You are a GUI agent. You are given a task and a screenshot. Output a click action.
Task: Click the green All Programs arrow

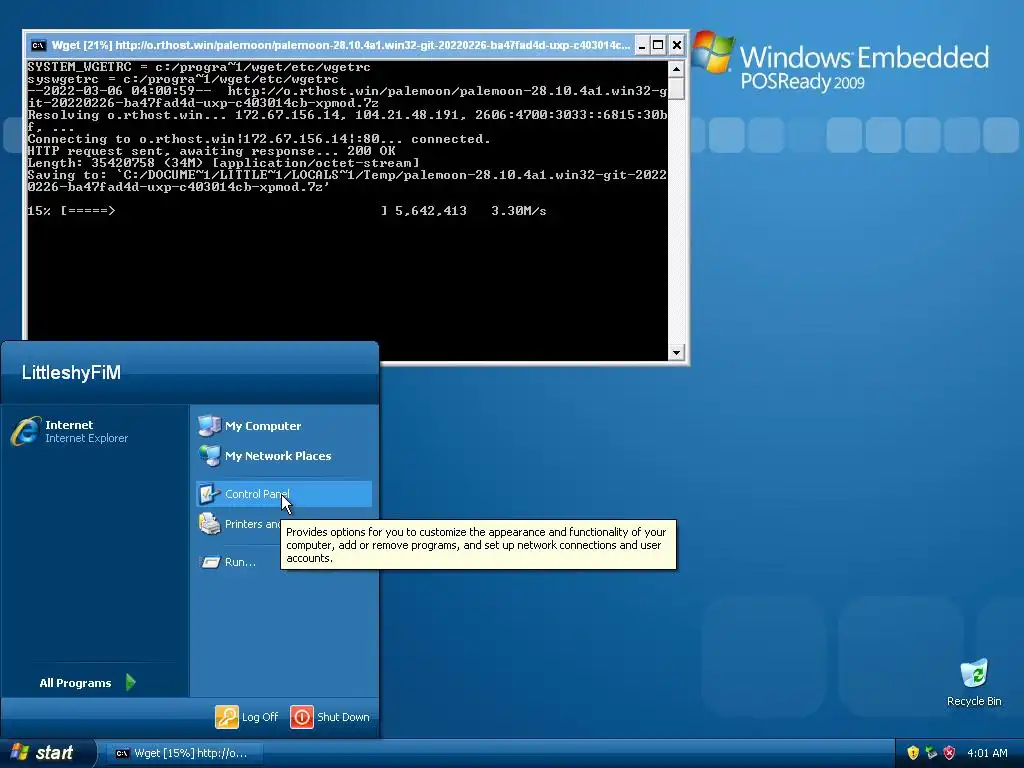(x=131, y=682)
